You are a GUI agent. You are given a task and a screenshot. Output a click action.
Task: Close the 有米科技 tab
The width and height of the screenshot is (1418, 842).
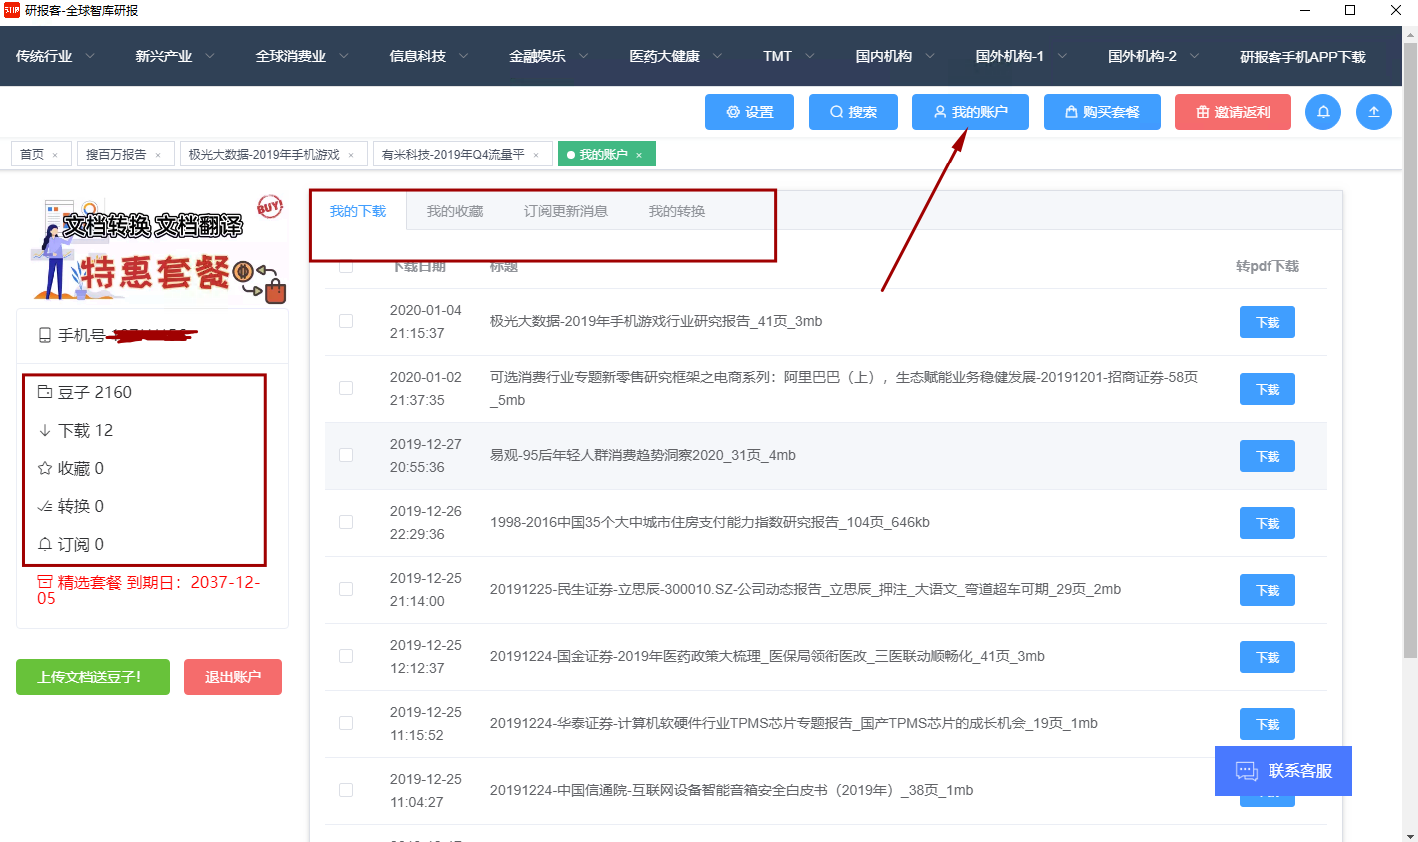[536, 155]
